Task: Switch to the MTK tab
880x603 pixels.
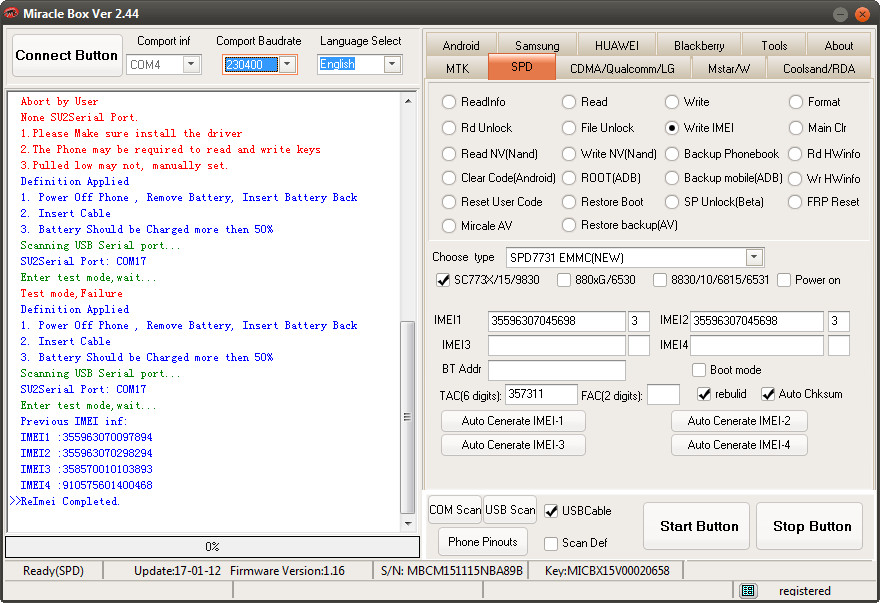Action: click(457, 68)
